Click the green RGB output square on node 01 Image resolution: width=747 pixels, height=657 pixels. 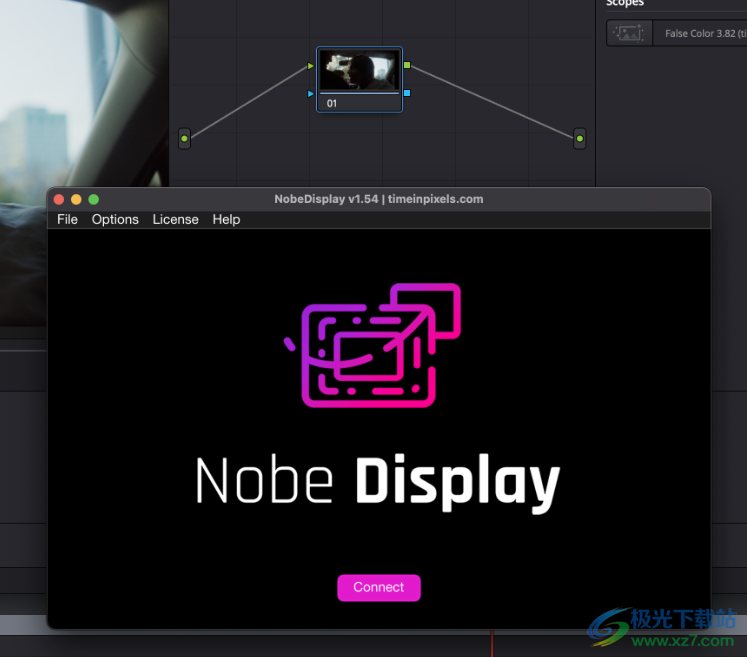[407, 65]
